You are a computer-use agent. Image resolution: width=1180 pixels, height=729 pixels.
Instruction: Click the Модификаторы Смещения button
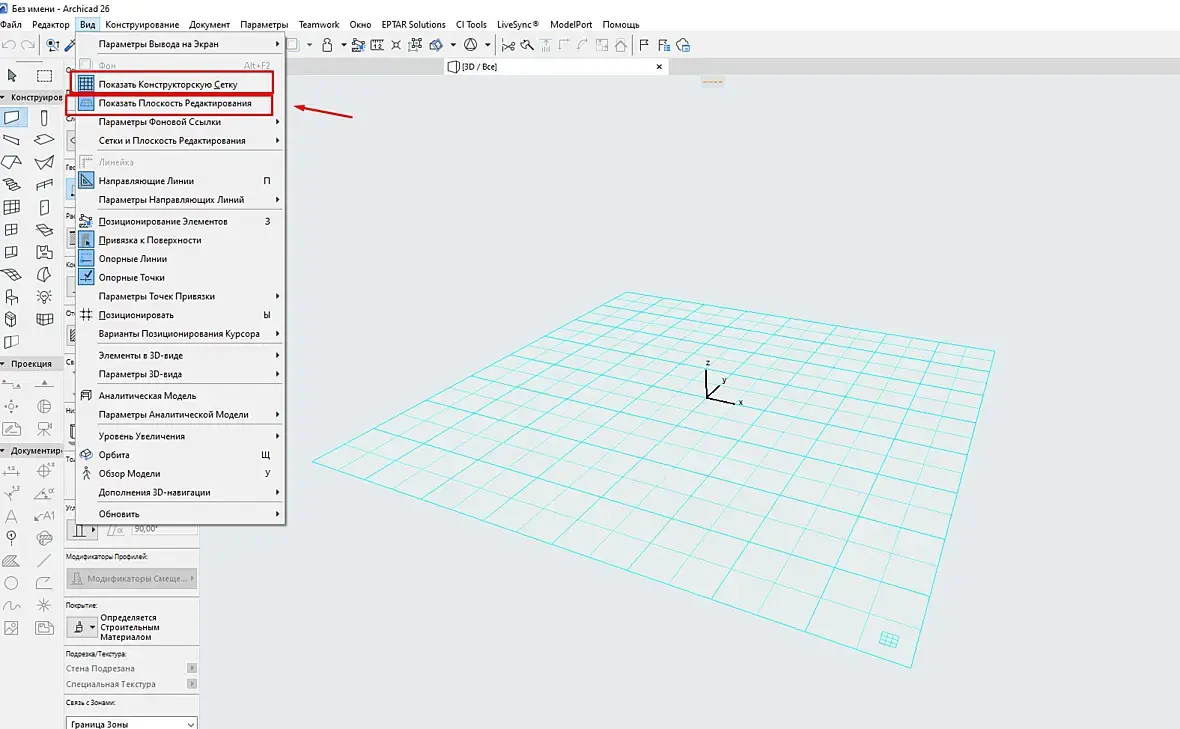[131, 578]
